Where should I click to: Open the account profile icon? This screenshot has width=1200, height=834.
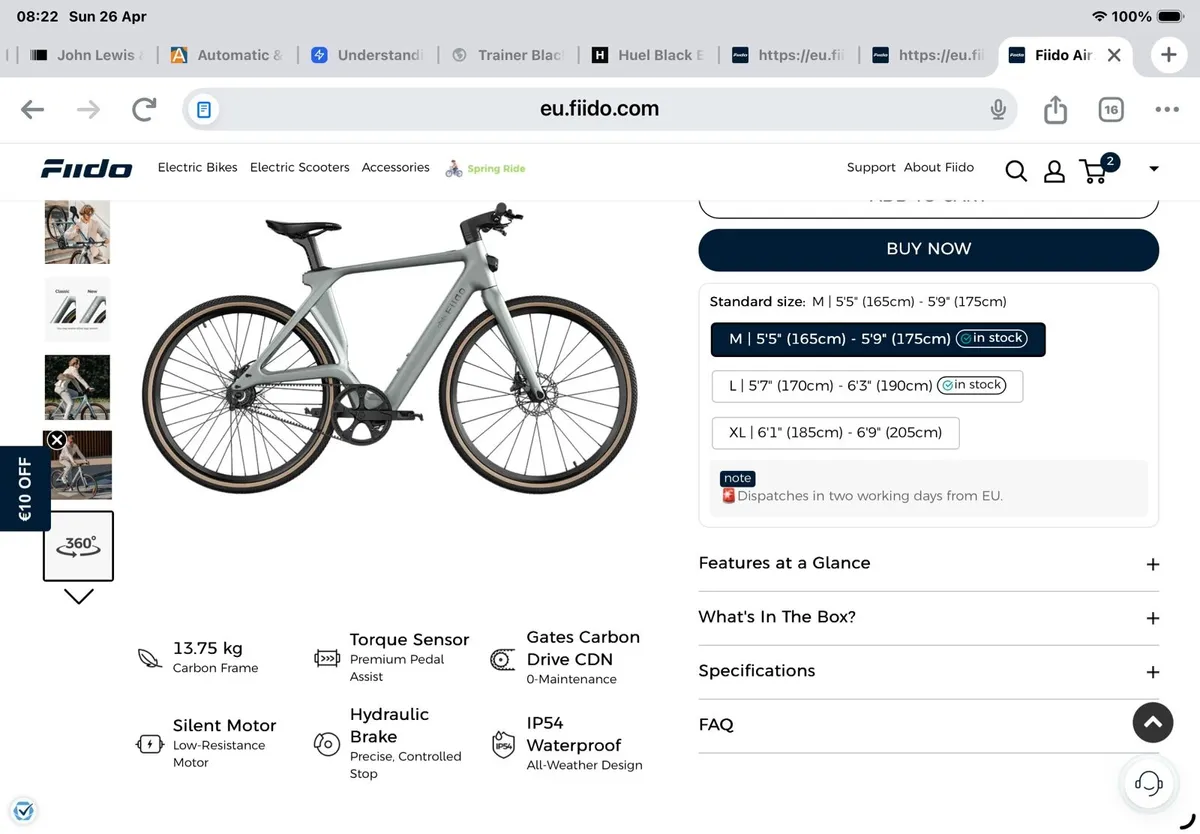pos(1054,171)
